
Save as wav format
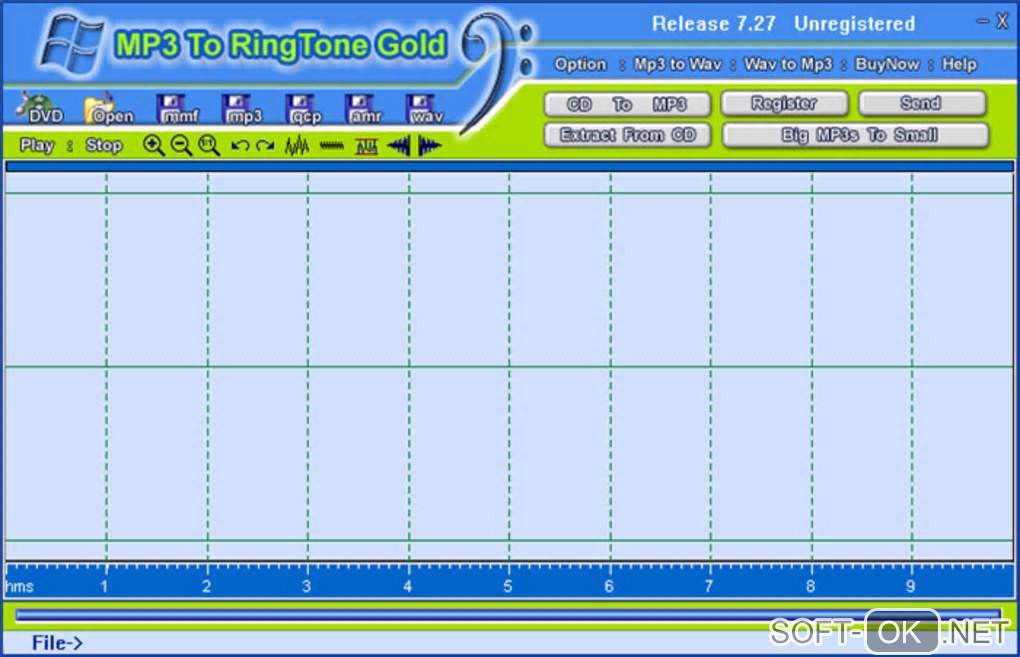425,109
